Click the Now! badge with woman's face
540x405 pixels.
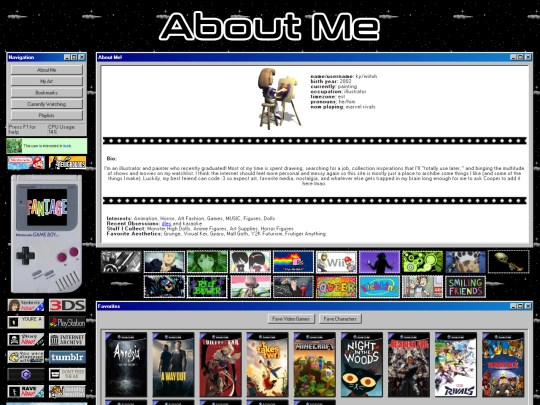(x=26, y=305)
